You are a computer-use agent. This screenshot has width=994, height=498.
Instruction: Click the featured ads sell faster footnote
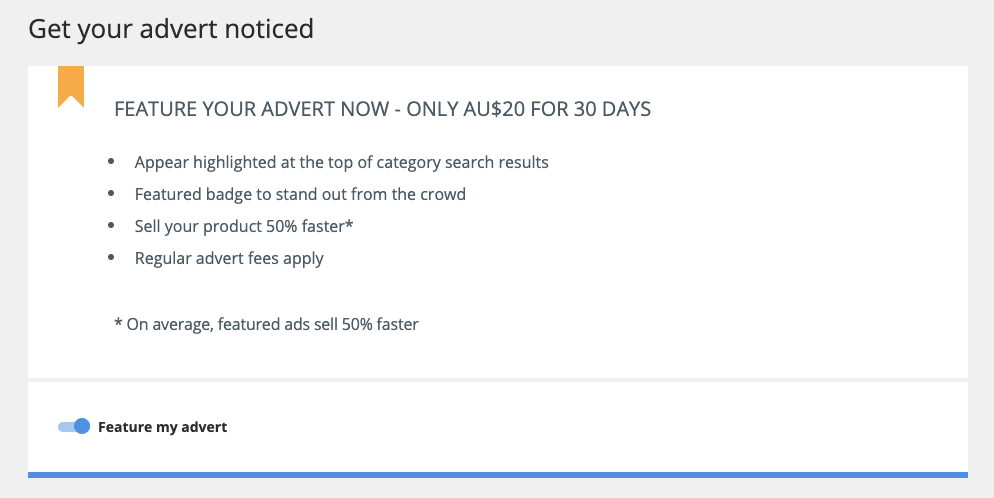(266, 324)
